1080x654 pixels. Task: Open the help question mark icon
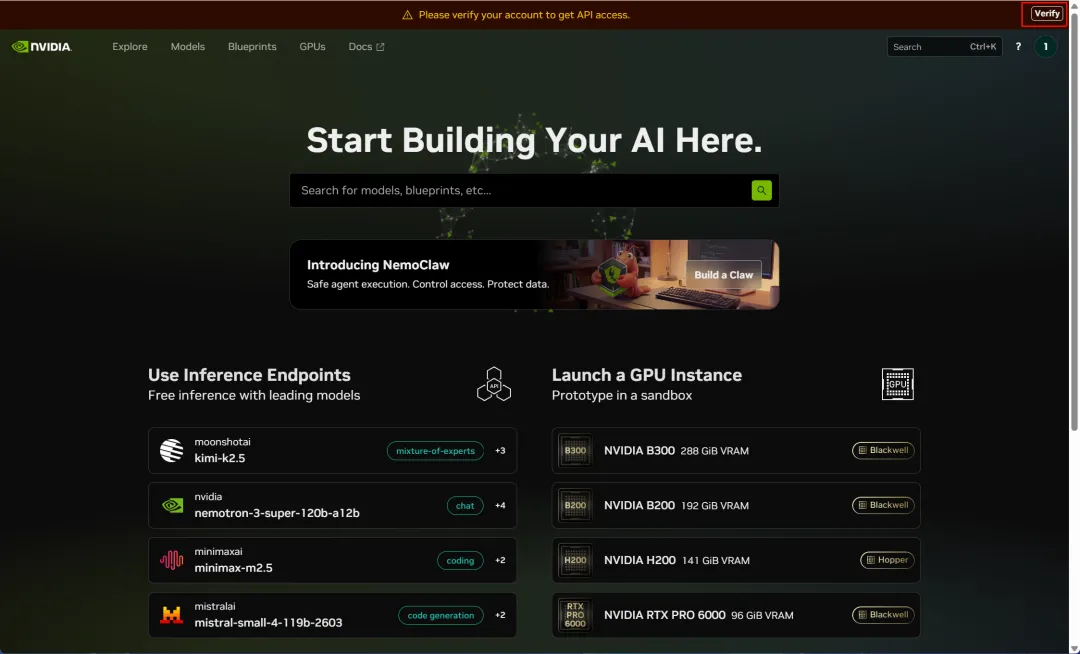pos(1018,47)
